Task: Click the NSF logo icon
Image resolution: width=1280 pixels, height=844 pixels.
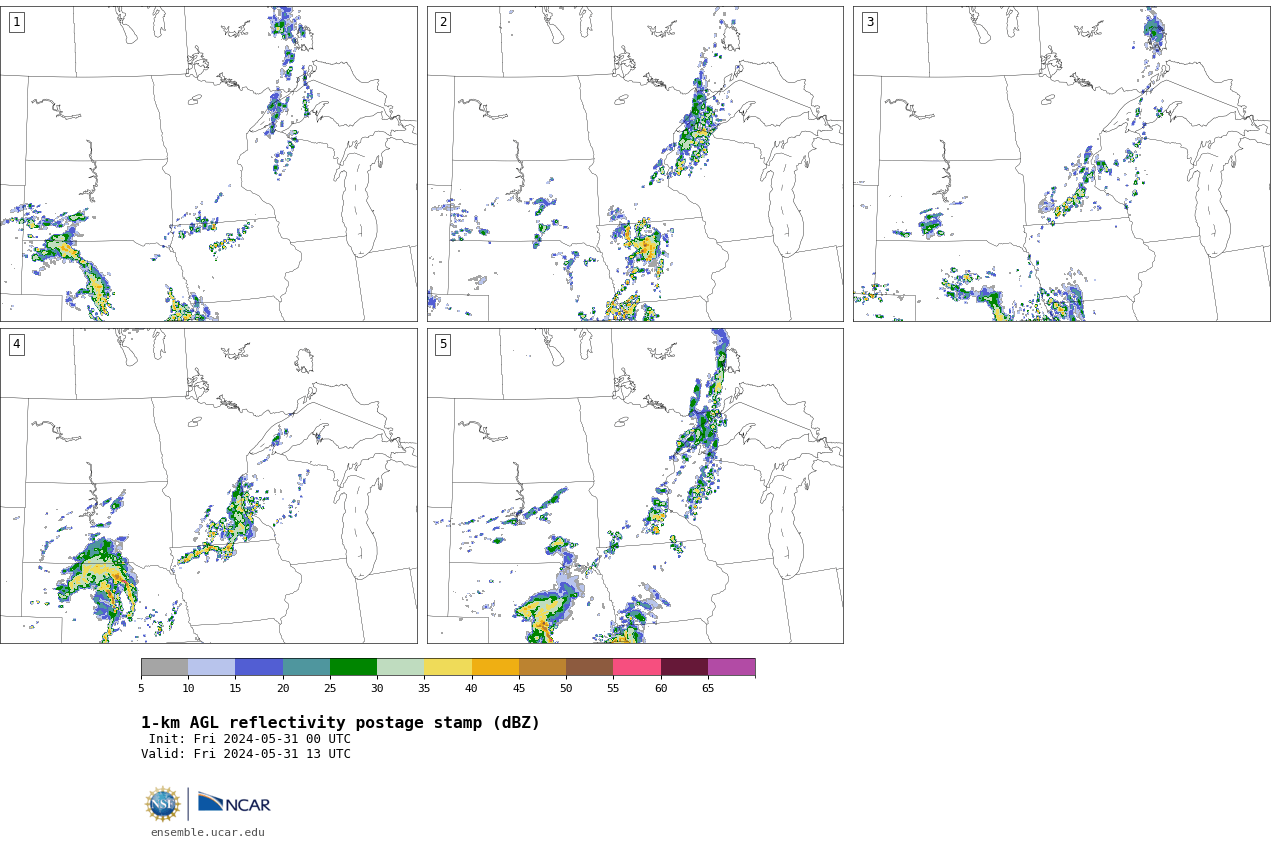Action: click(162, 804)
